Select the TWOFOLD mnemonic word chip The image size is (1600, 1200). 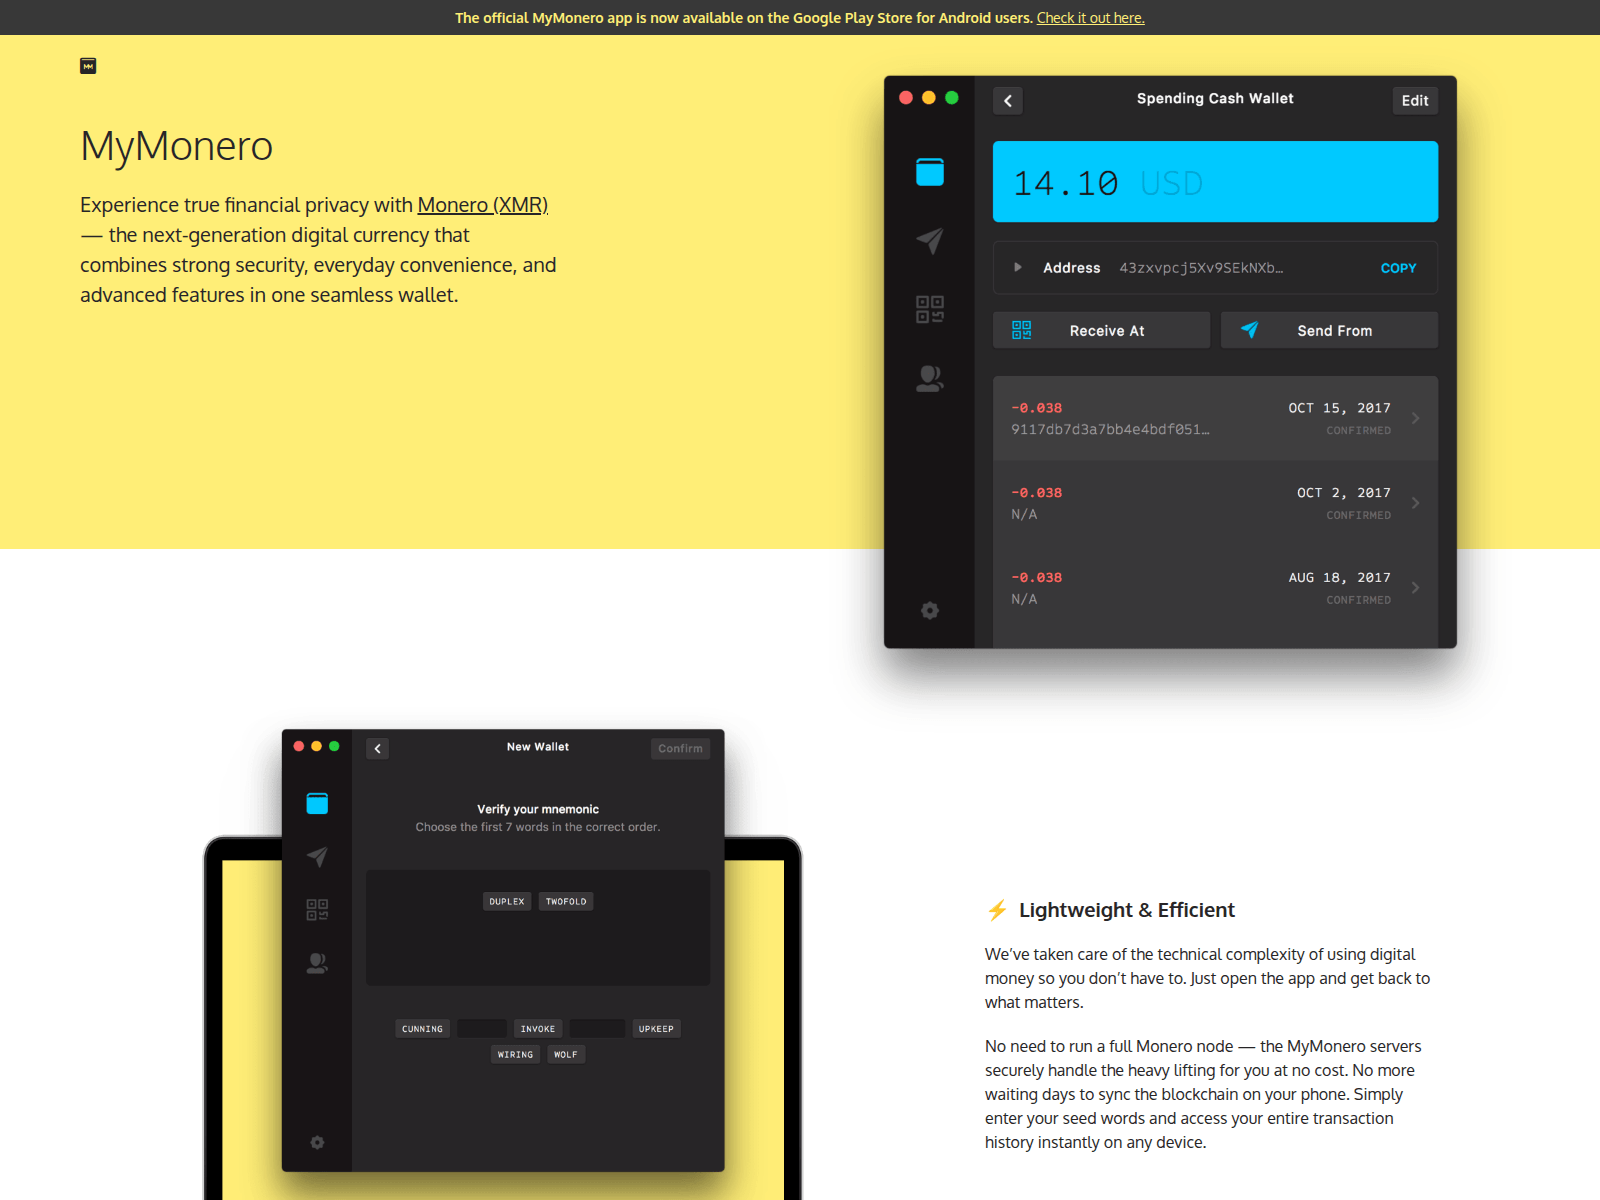[x=566, y=902]
